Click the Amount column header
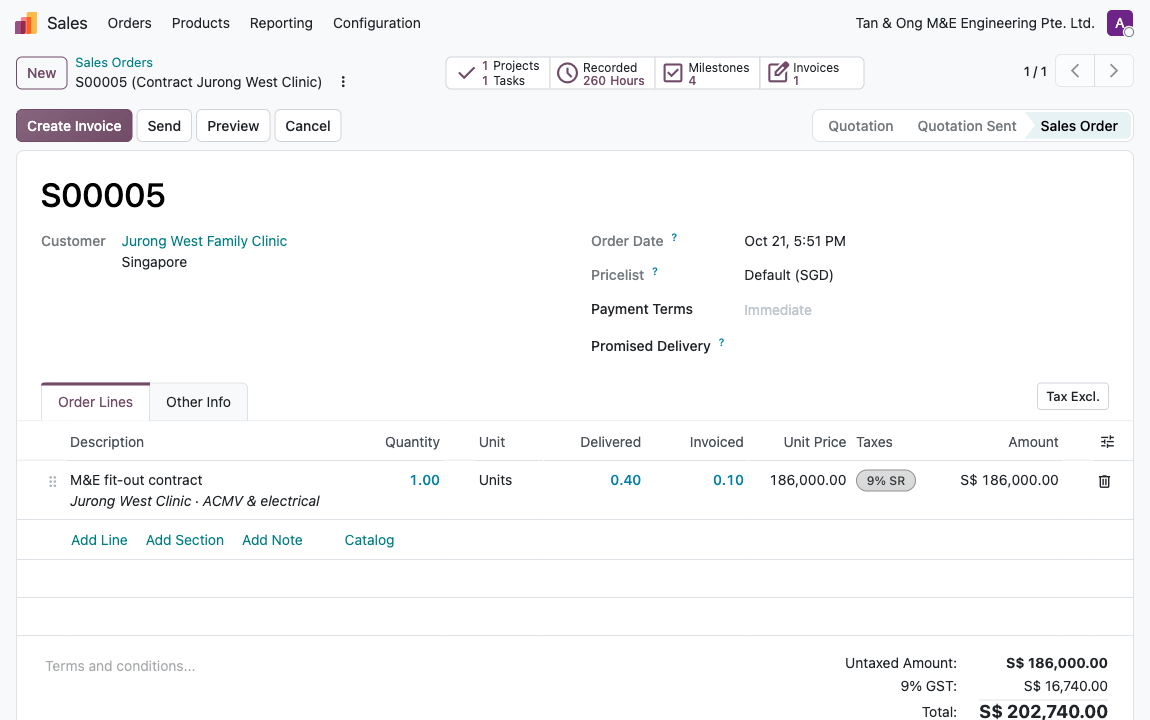This screenshot has width=1150, height=720. coord(1033,441)
